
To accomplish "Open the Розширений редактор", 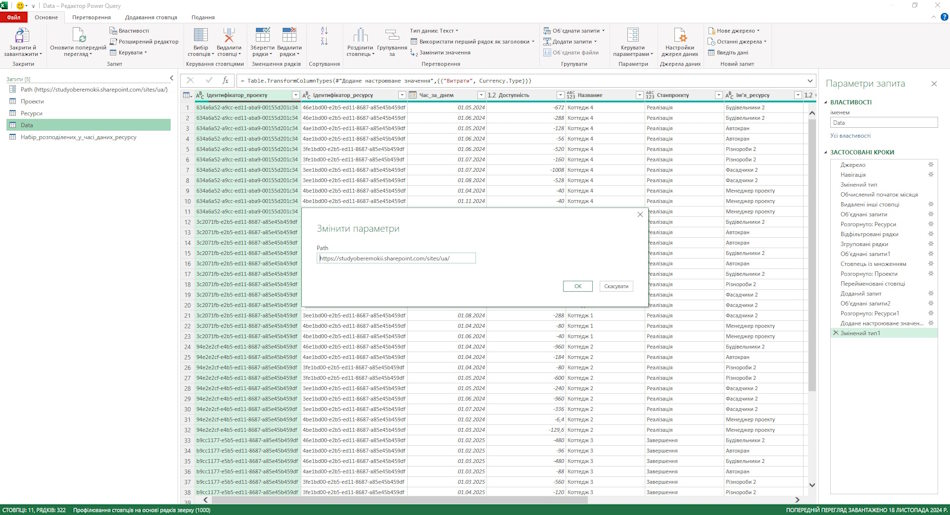I will click(x=144, y=41).
